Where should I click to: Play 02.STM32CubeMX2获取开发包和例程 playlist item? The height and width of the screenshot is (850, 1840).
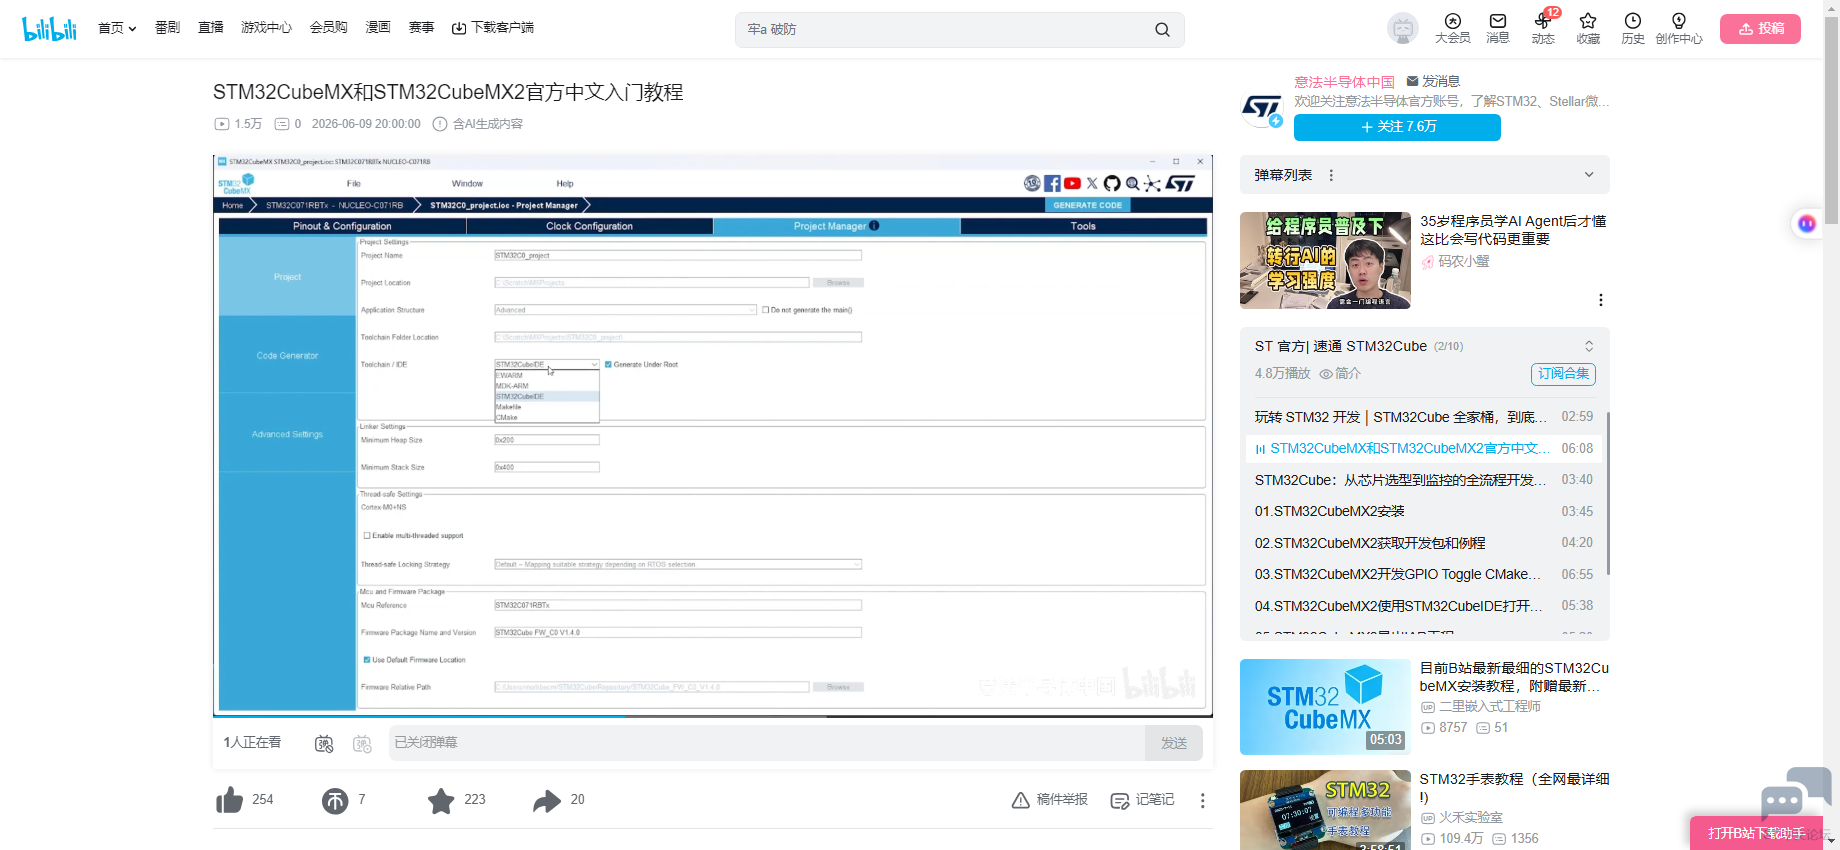(1424, 543)
